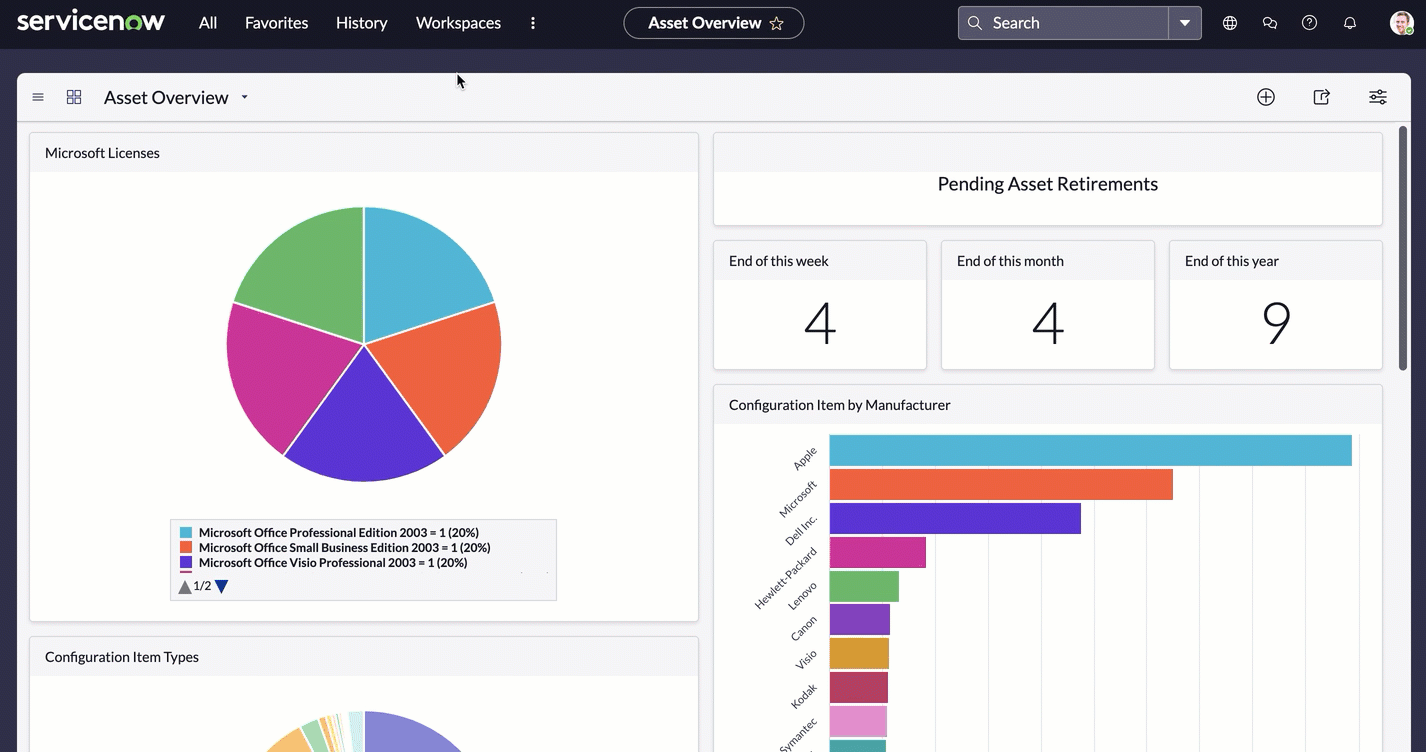Viewport: 1426px width, 752px height.
Task: Click the Canon bar in the chart
Action: click(x=859, y=619)
